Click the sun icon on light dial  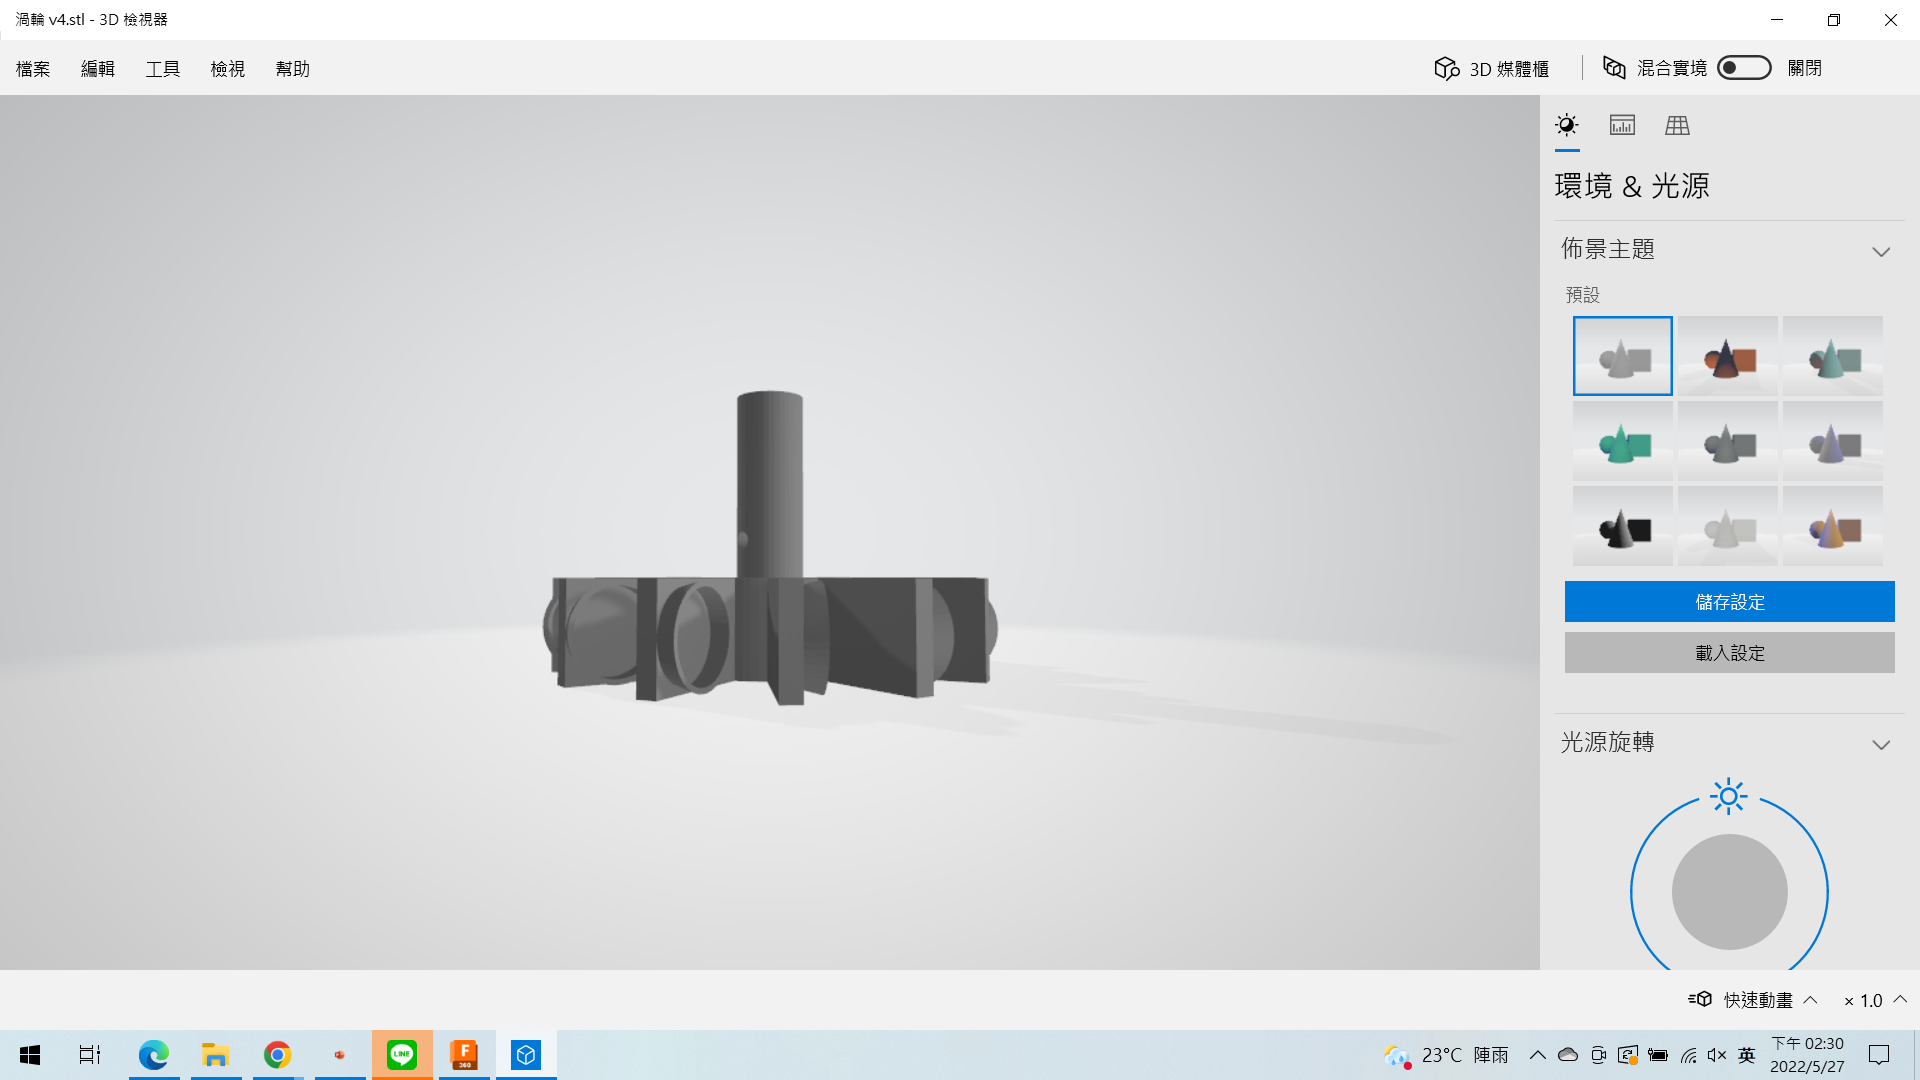coord(1728,797)
